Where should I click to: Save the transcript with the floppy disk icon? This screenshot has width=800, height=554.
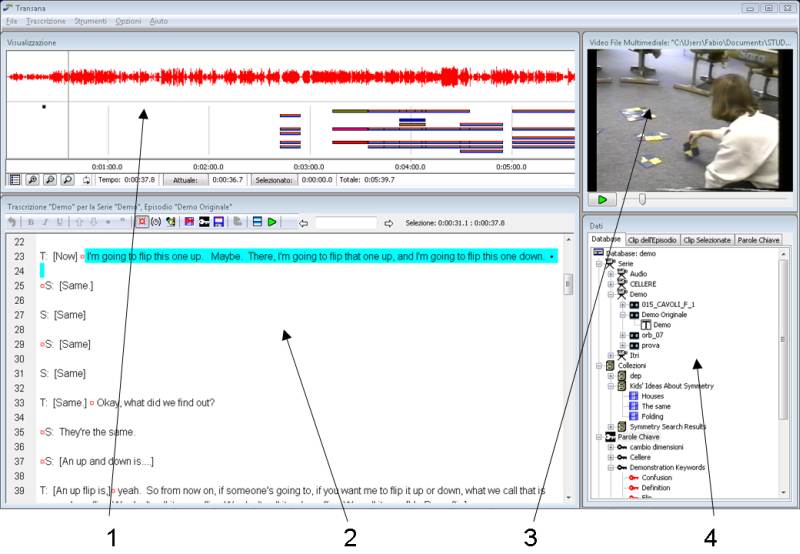pyautogui.click(x=218, y=222)
